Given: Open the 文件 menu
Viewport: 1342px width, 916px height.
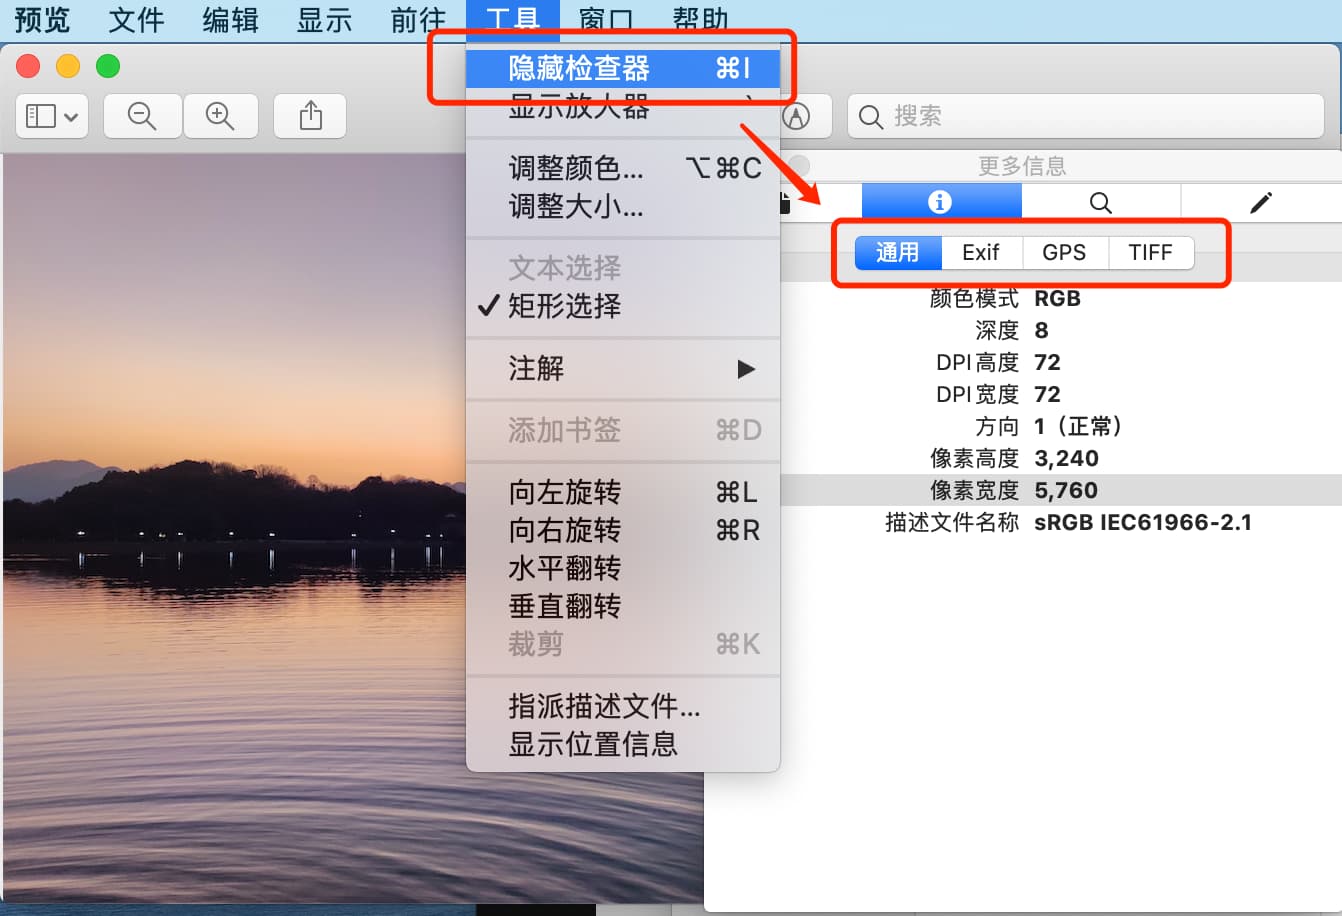Looking at the screenshot, I should click(x=136, y=20).
